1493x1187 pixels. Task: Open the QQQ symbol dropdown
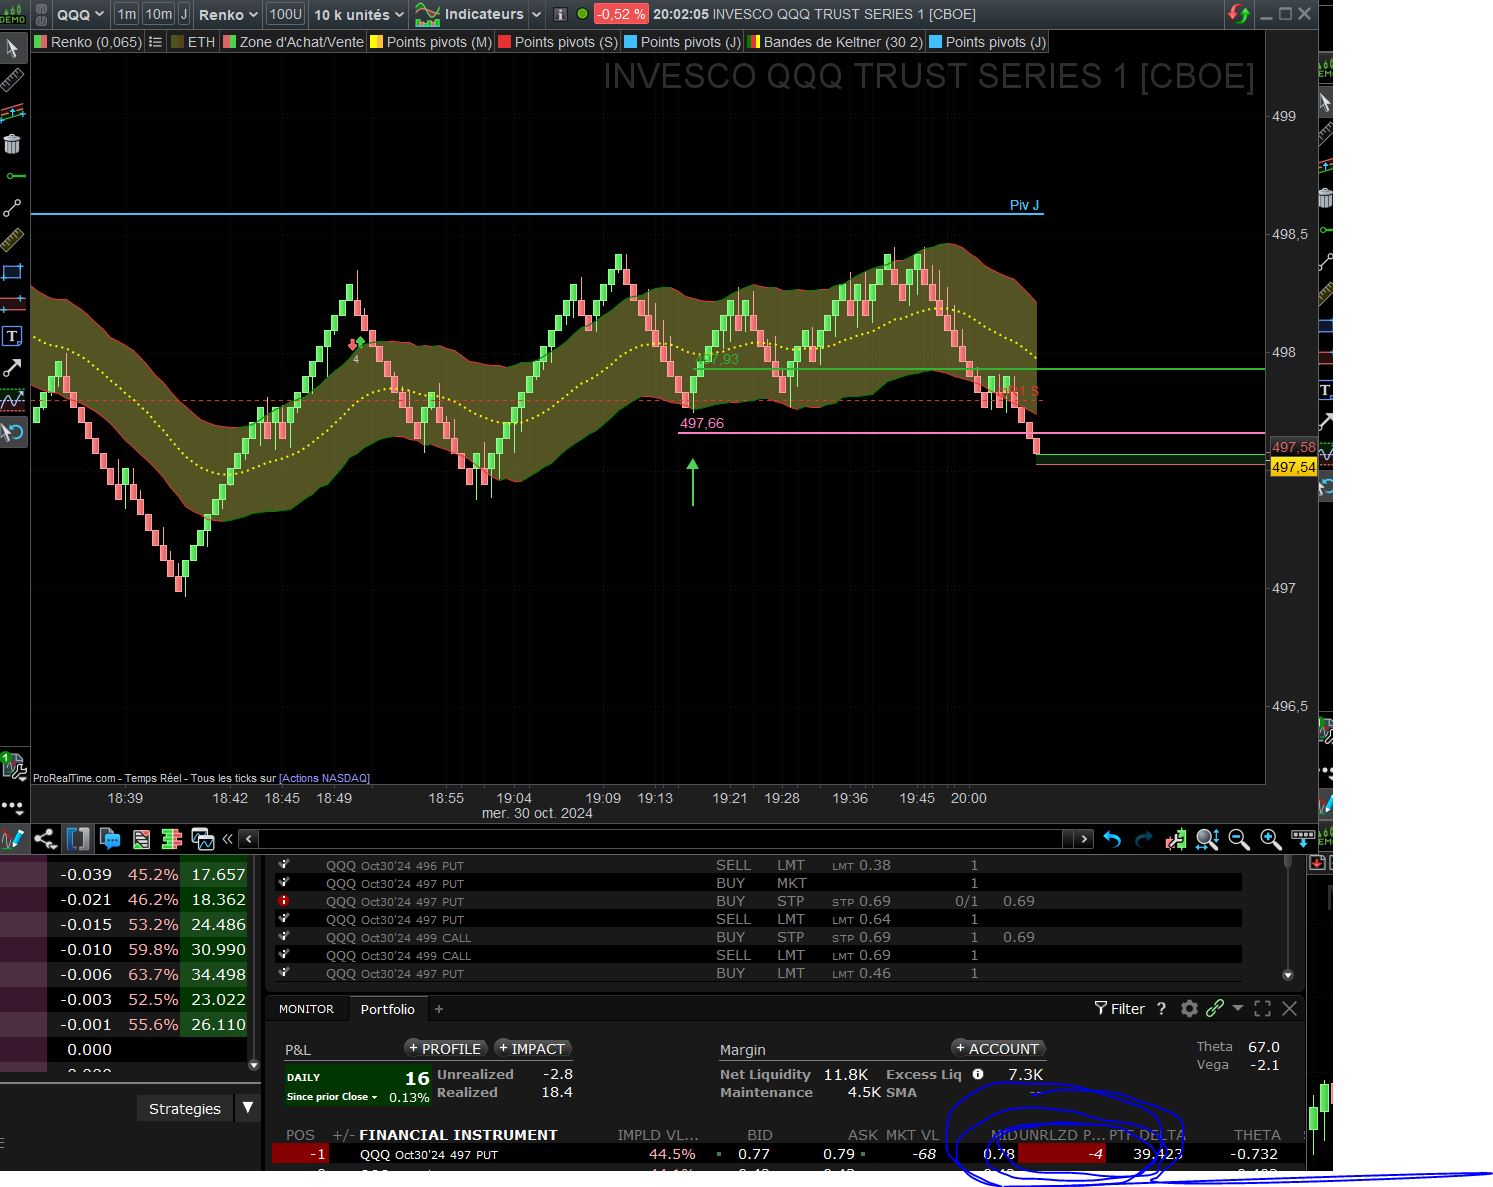tap(80, 14)
